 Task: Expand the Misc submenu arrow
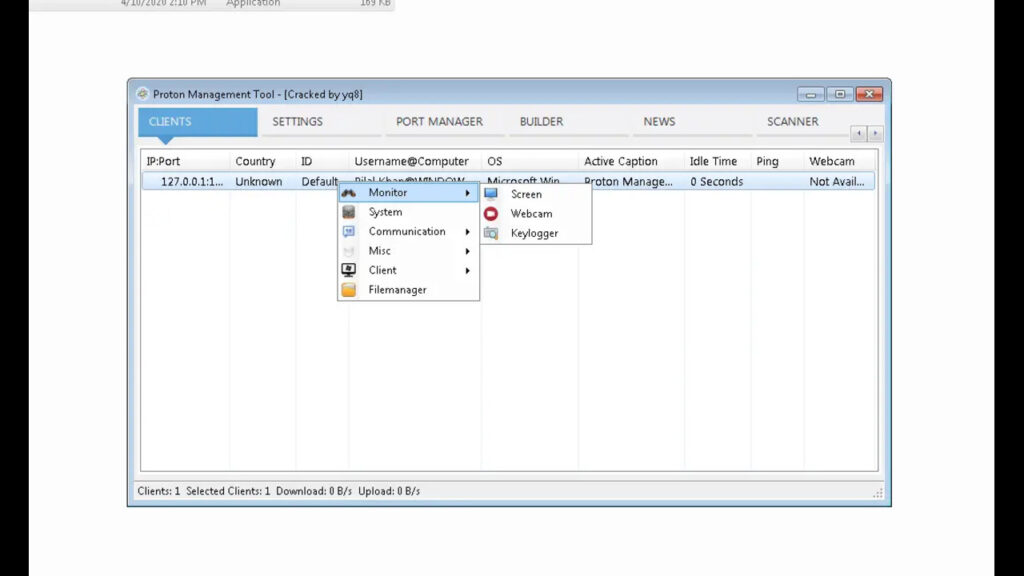(468, 251)
